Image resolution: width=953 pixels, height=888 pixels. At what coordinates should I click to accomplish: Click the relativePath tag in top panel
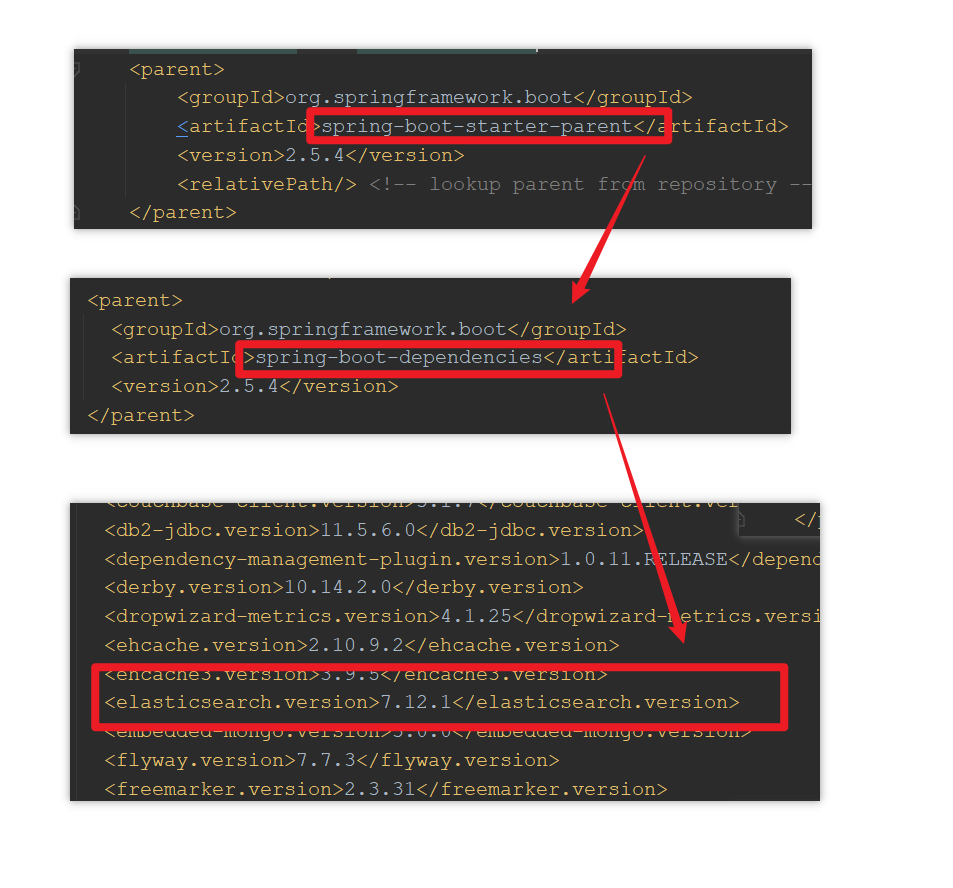click(x=267, y=184)
